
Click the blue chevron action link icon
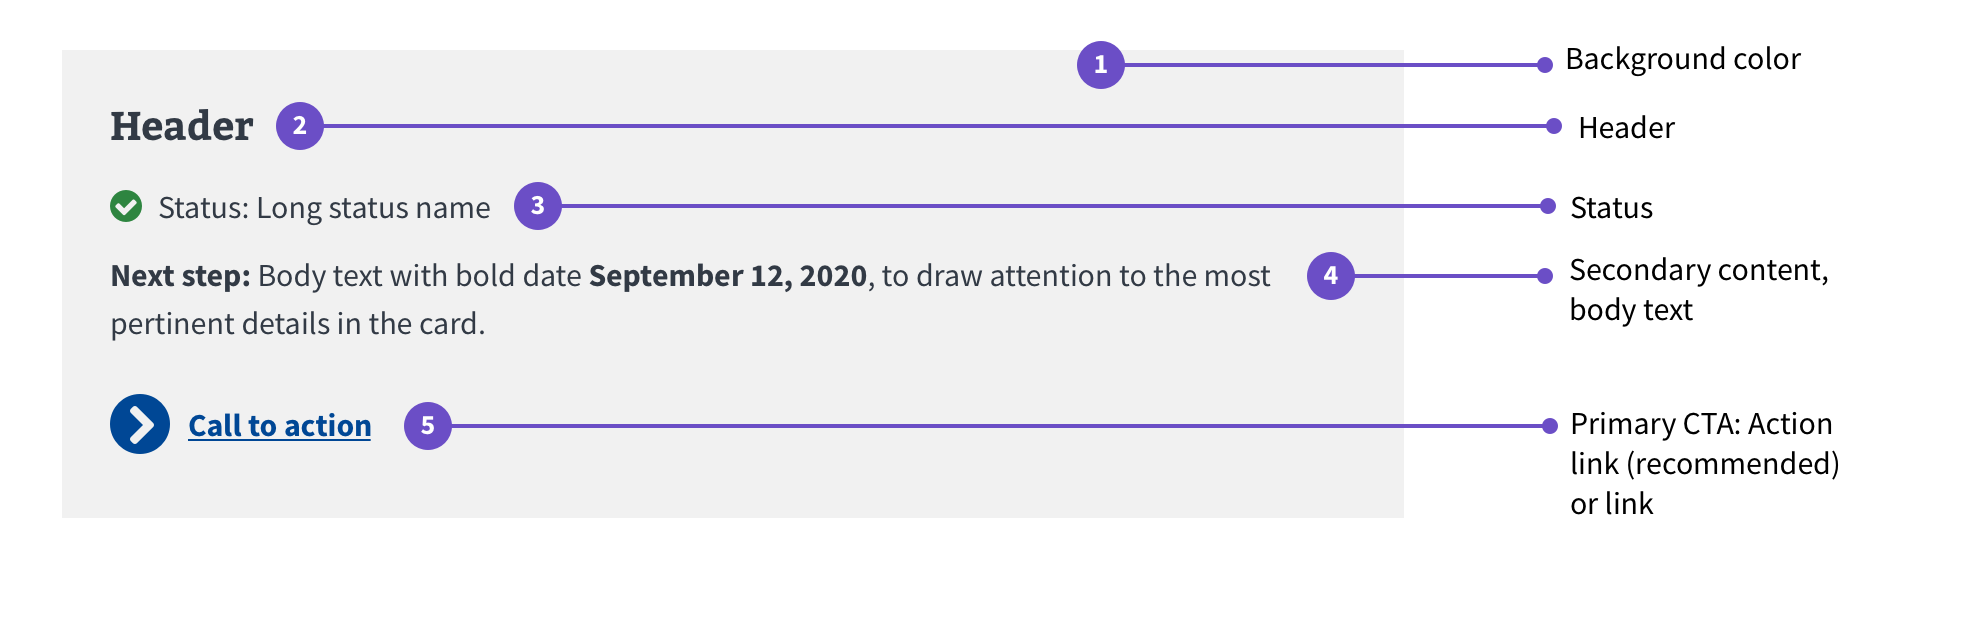140,424
